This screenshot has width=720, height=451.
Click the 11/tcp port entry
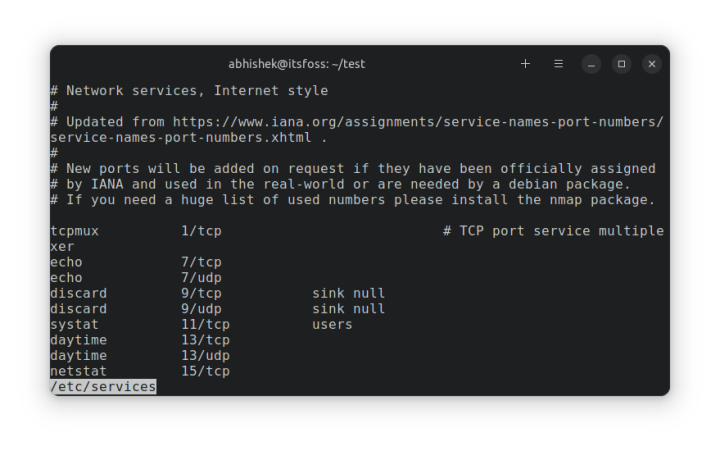205,324
